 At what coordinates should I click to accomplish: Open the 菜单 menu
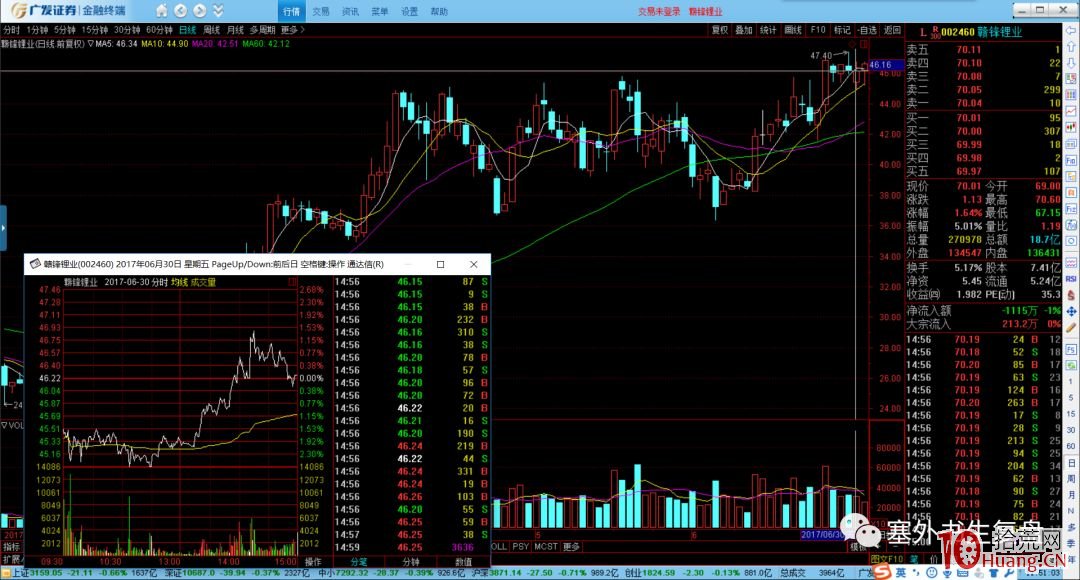[x=380, y=11]
